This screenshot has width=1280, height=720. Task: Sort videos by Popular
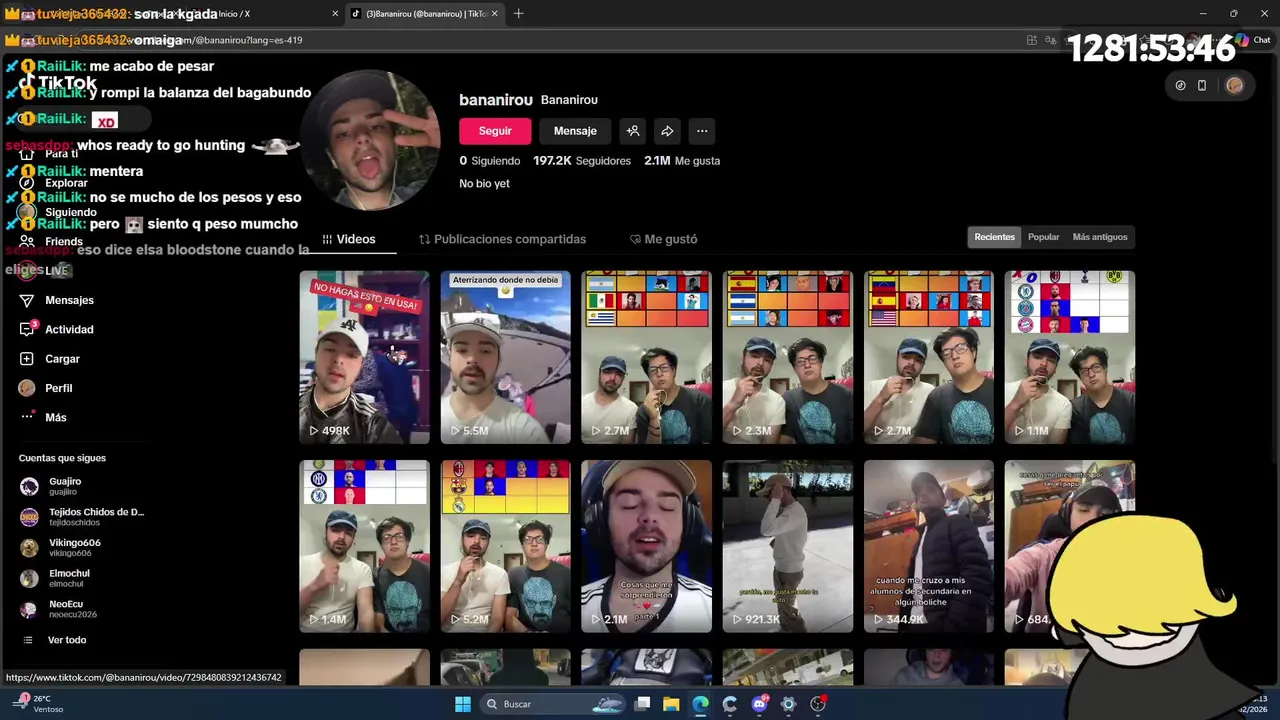click(x=1043, y=237)
